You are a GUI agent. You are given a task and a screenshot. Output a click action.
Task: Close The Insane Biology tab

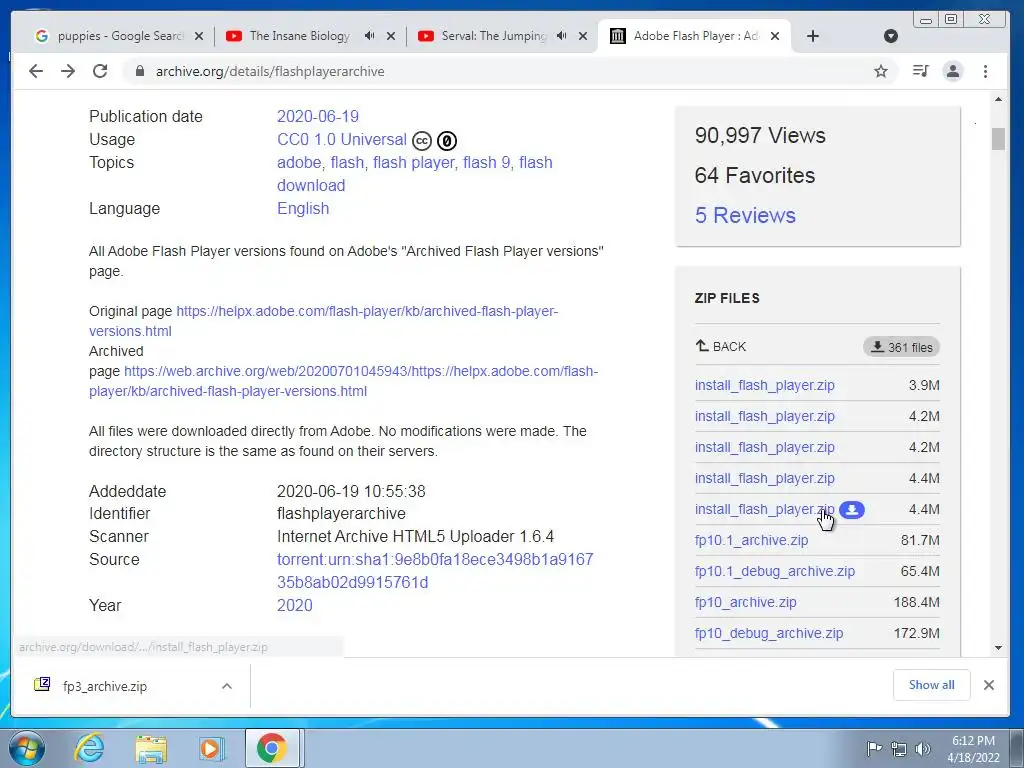click(391, 36)
